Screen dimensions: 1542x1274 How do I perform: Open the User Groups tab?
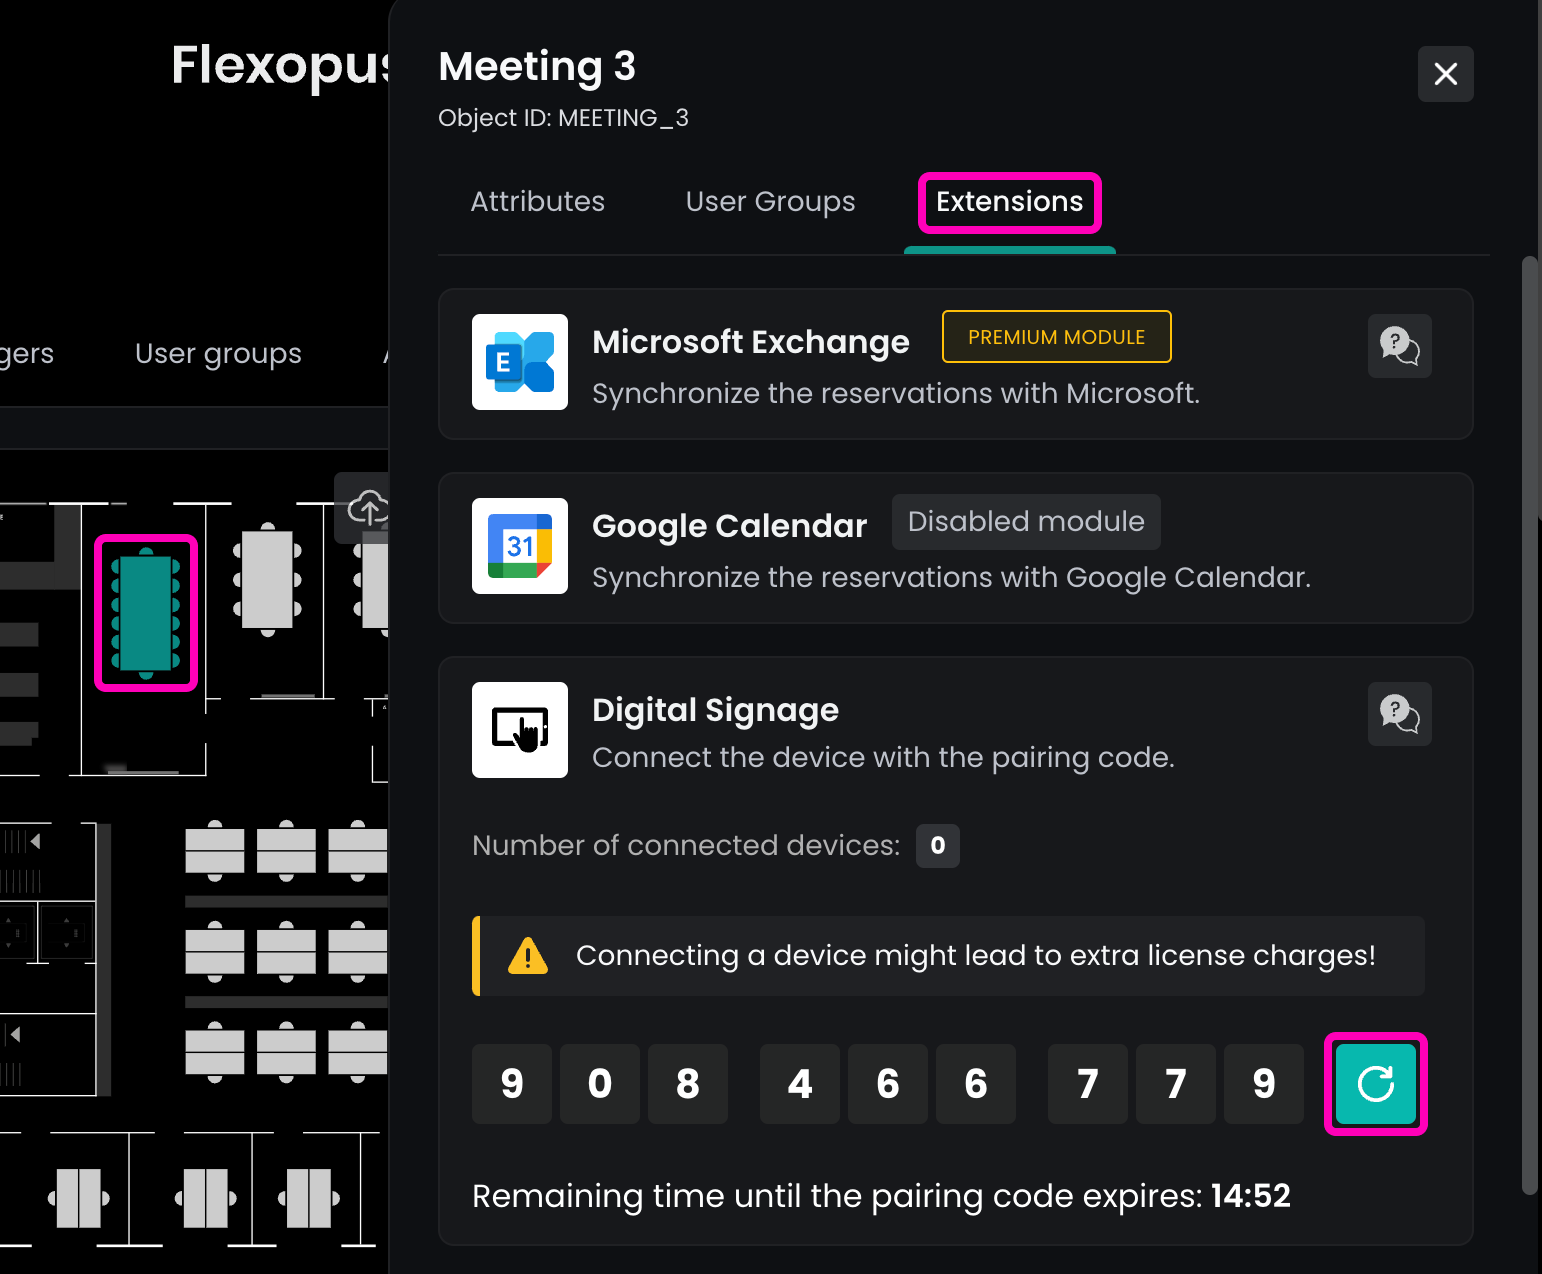click(770, 202)
